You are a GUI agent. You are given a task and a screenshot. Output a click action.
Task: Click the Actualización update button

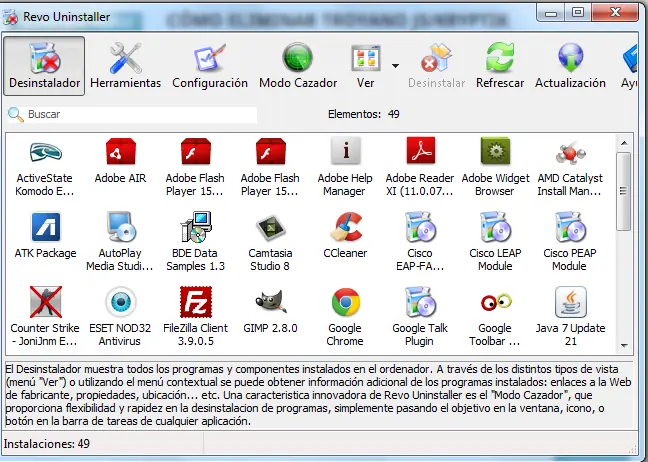[x=570, y=66]
